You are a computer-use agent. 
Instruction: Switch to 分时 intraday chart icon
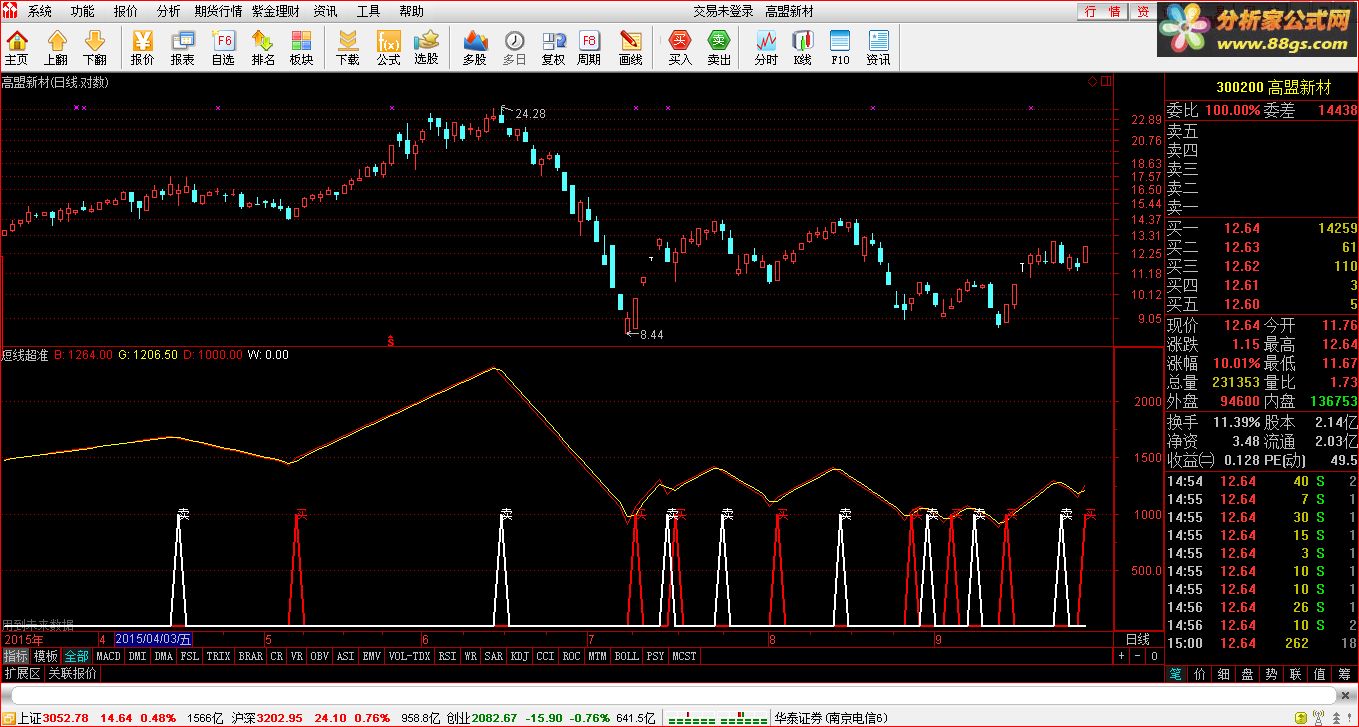click(x=766, y=47)
